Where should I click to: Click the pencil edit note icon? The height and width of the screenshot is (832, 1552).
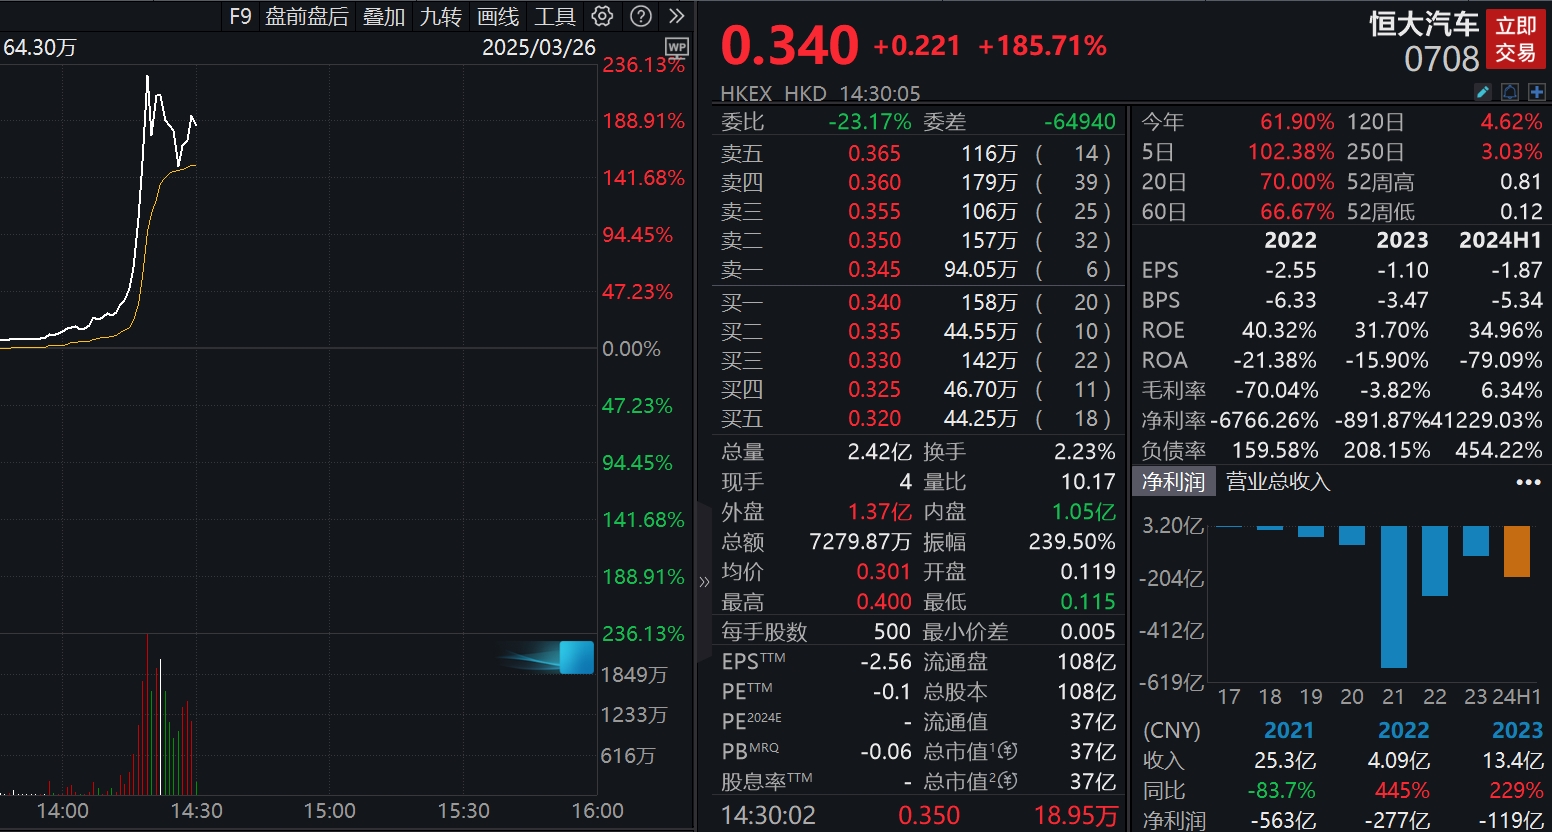tap(1483, 92)
